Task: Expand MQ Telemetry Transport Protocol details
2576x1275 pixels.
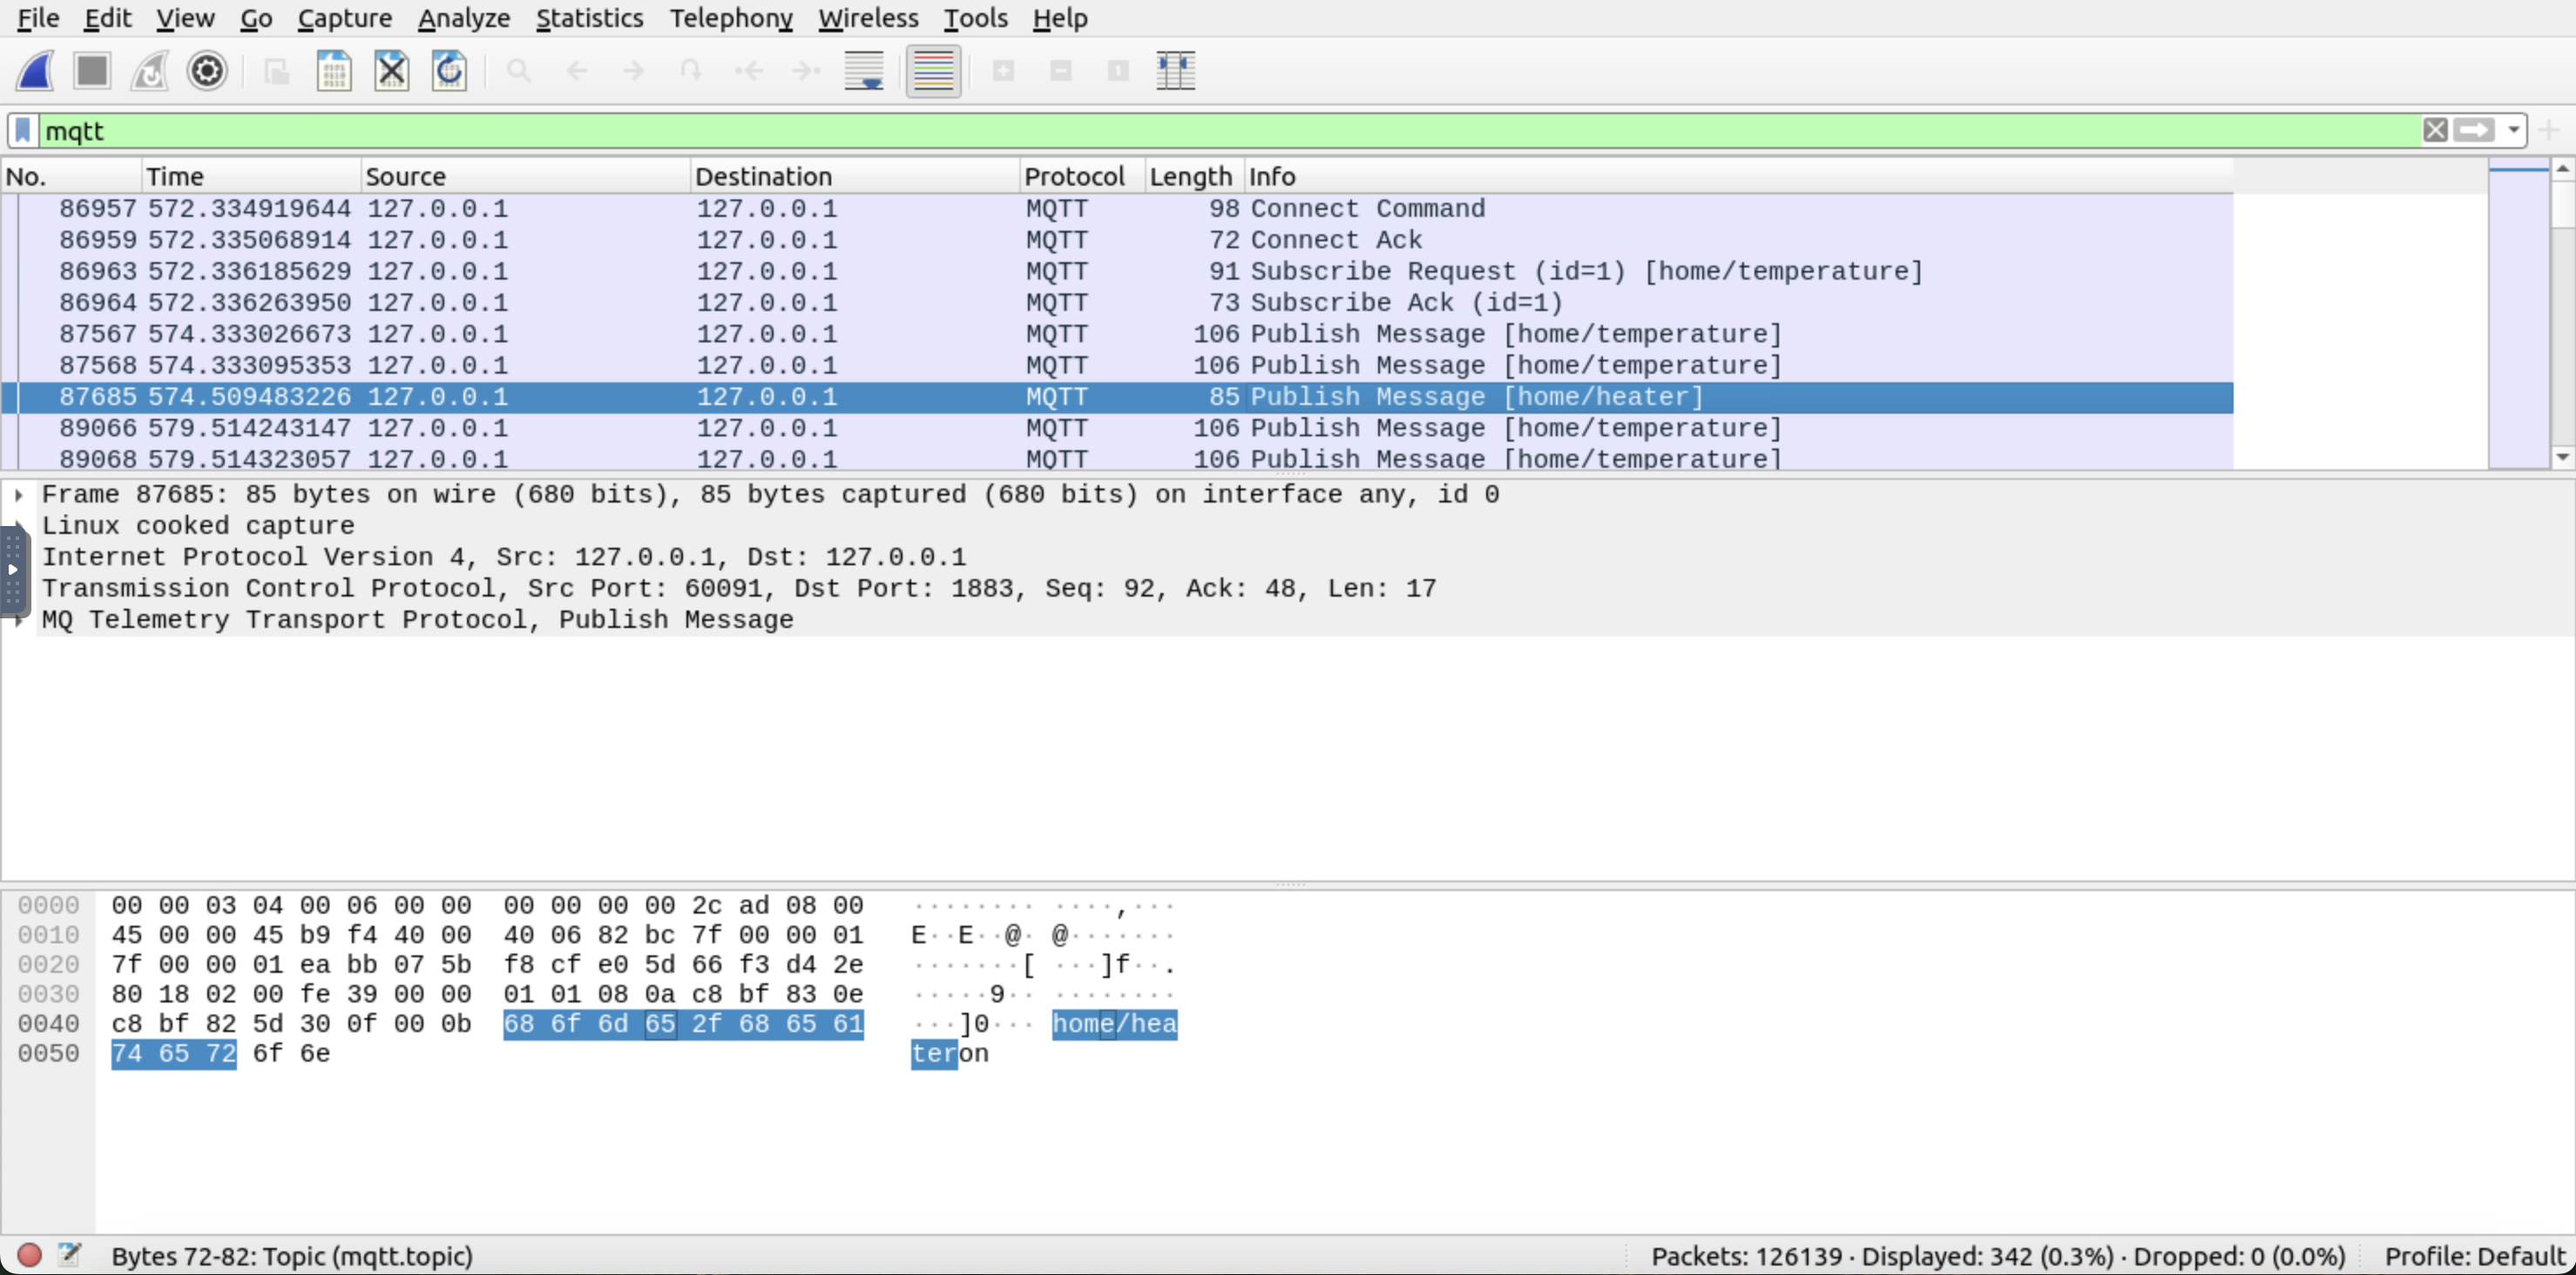Action: tap(19, 620)
